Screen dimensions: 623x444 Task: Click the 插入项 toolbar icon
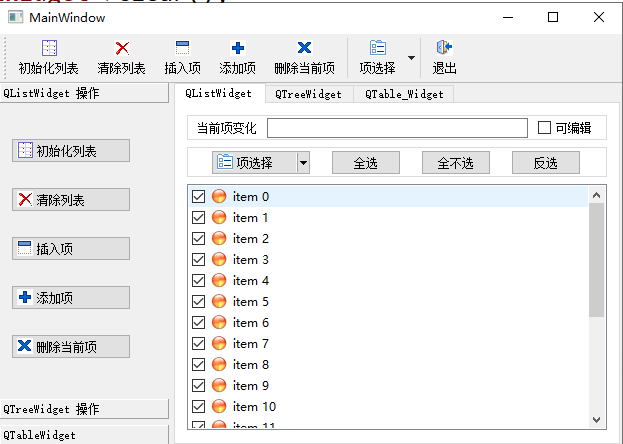tap(182, 48)
